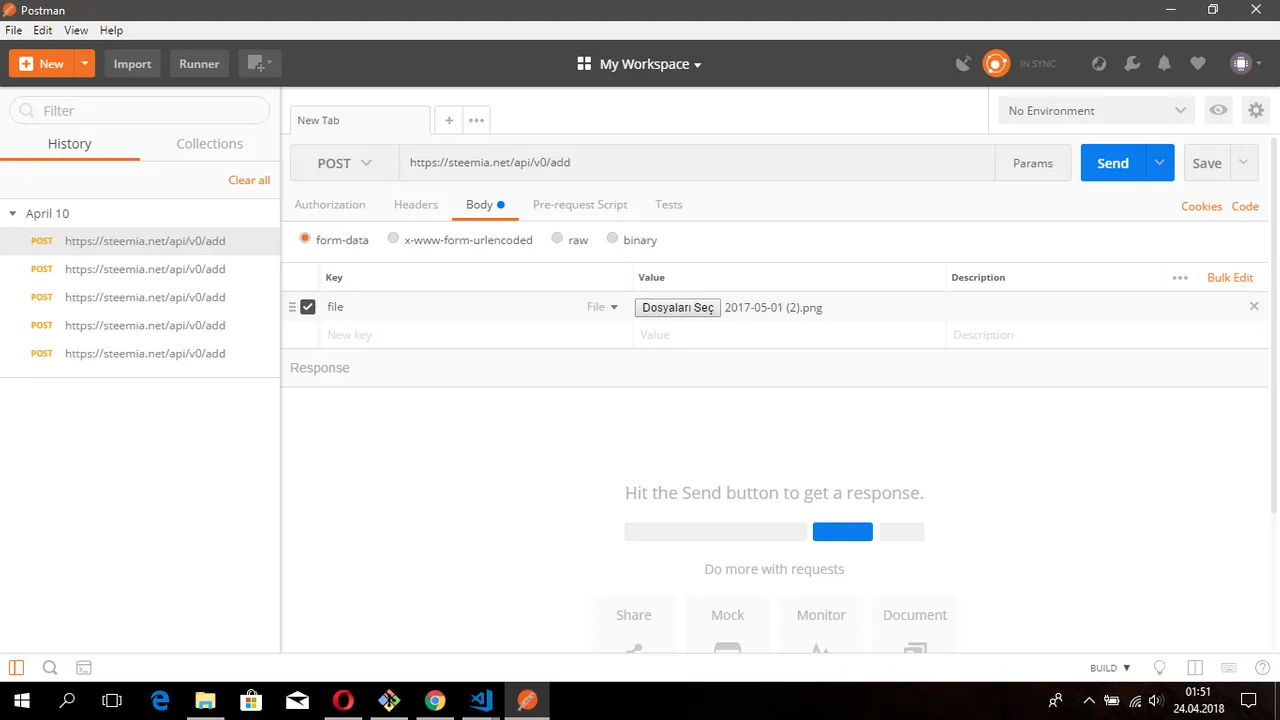The image size is (1280, 720).
Task: Open the new window icon in toolbar
Action: tap(260, 64)
